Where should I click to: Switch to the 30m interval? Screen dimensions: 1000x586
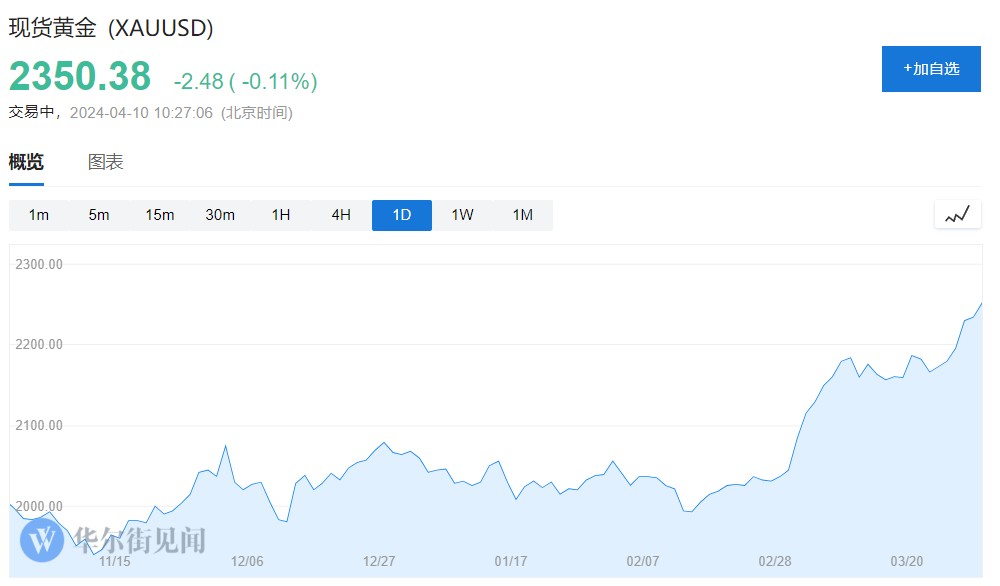220,215
